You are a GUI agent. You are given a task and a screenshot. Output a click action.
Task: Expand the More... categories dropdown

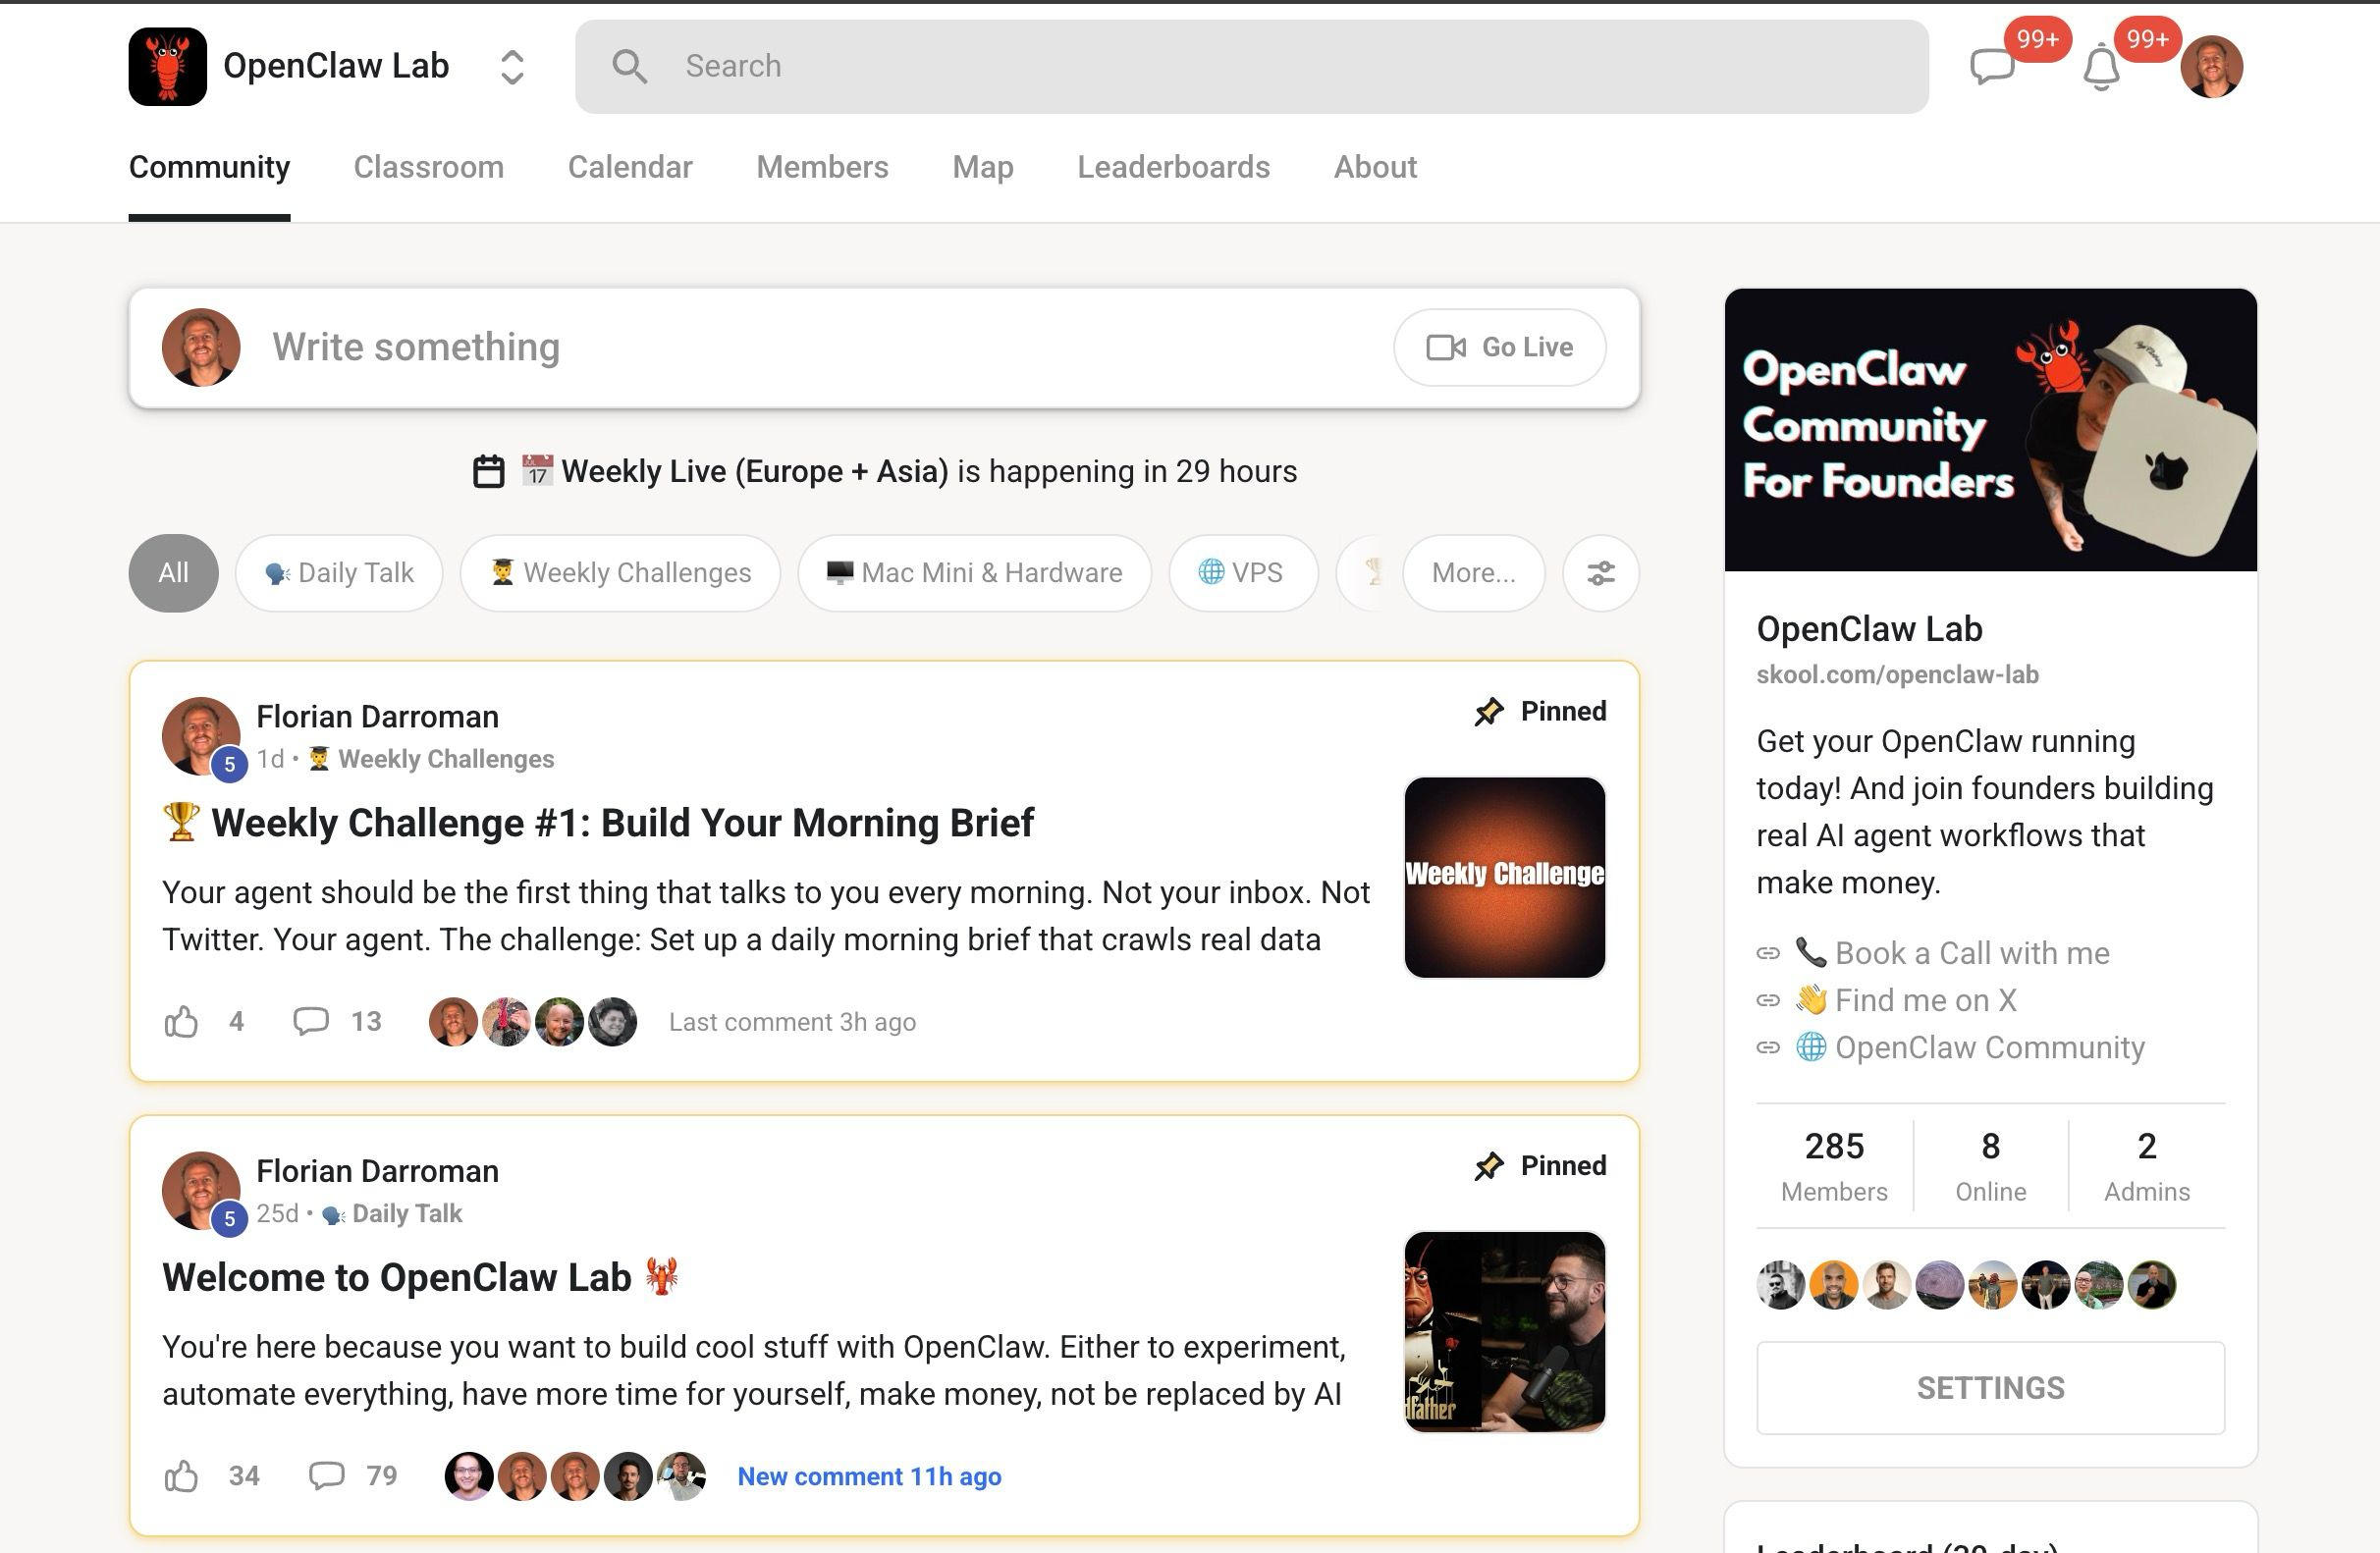click(x=1473, y=573)
